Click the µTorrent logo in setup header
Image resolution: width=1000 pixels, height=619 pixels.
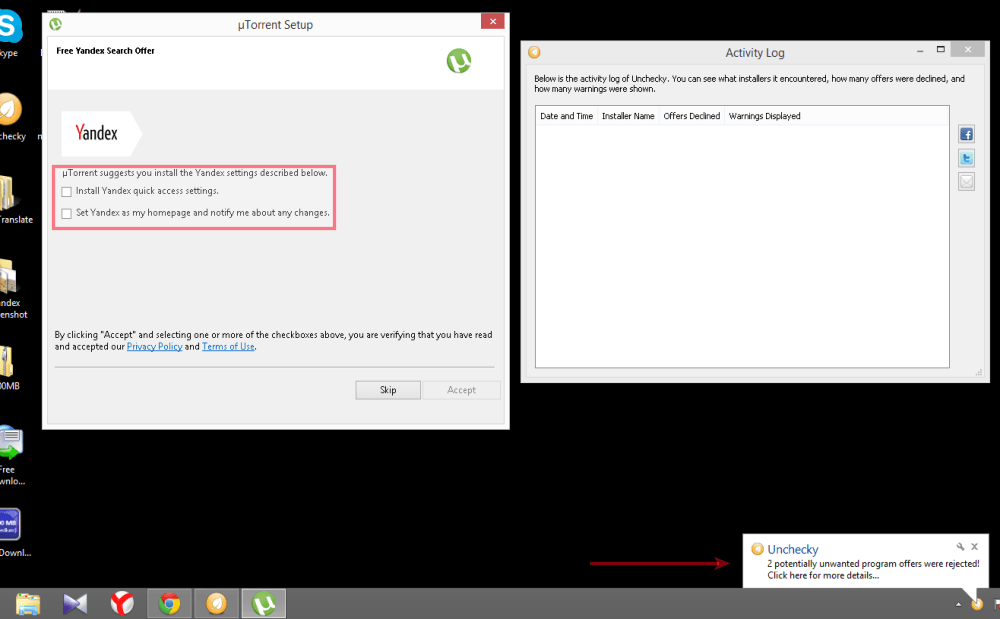click(459, 61)
